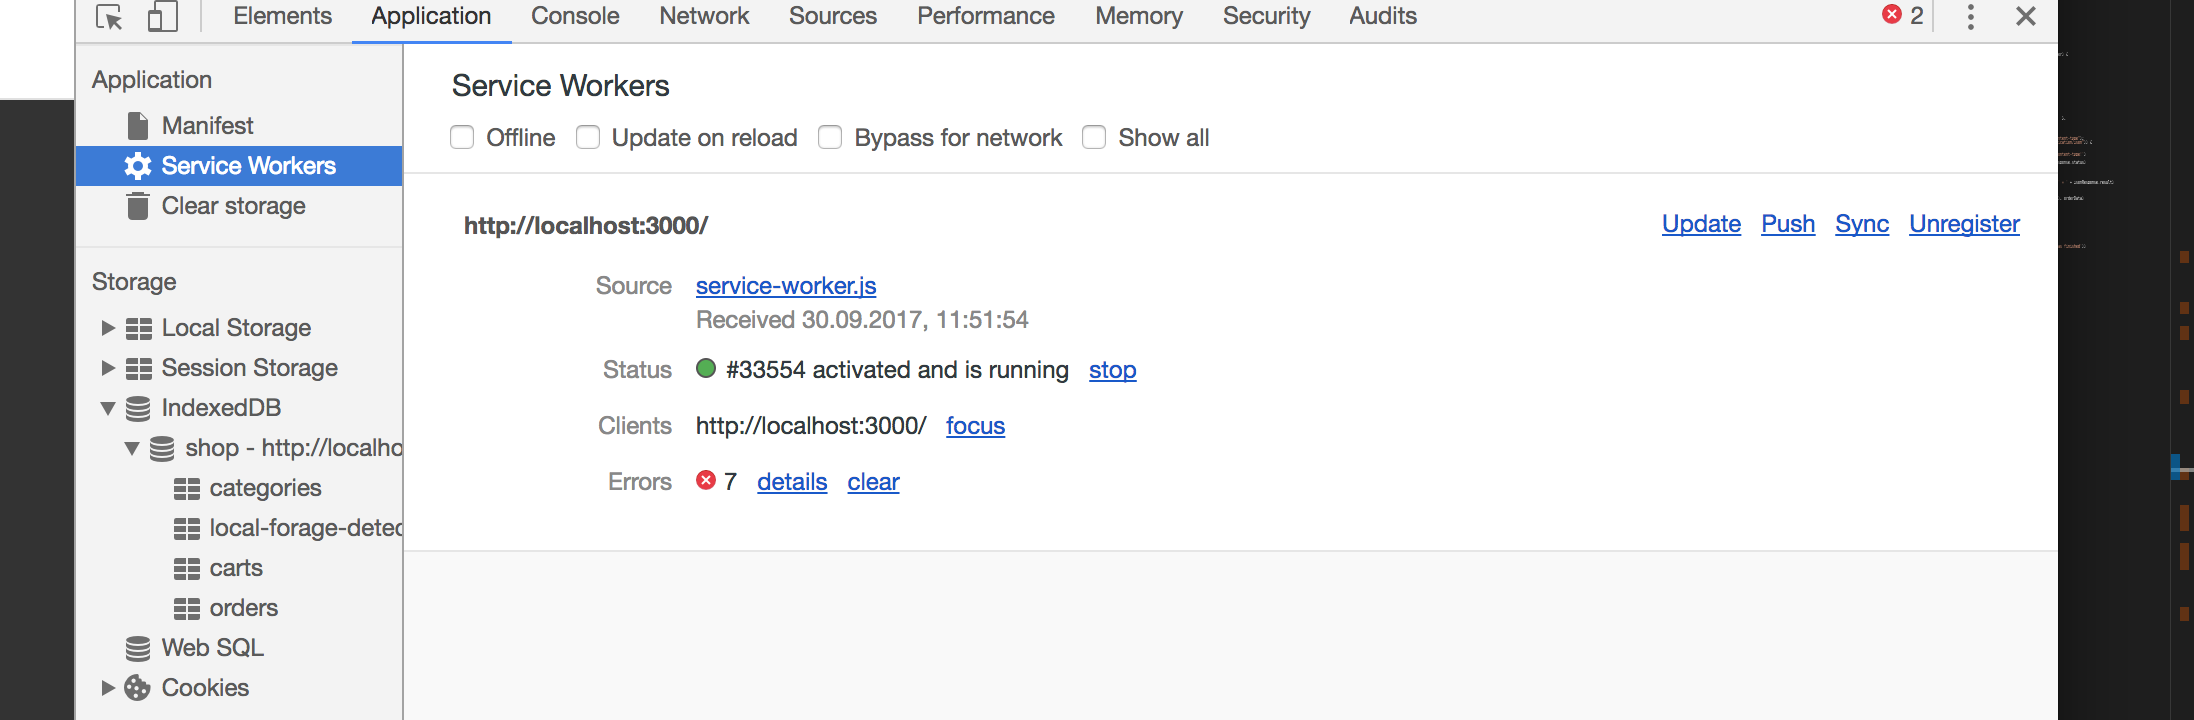Click the Clear storage trash icon
2194x720 pixels.
138,206
